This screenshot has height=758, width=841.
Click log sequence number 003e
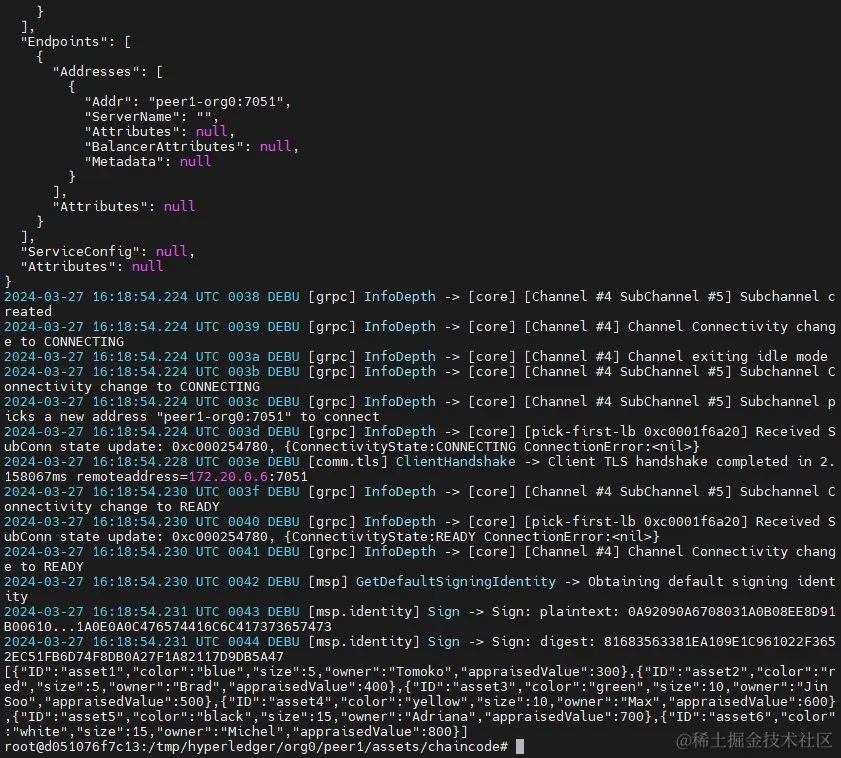244,462
